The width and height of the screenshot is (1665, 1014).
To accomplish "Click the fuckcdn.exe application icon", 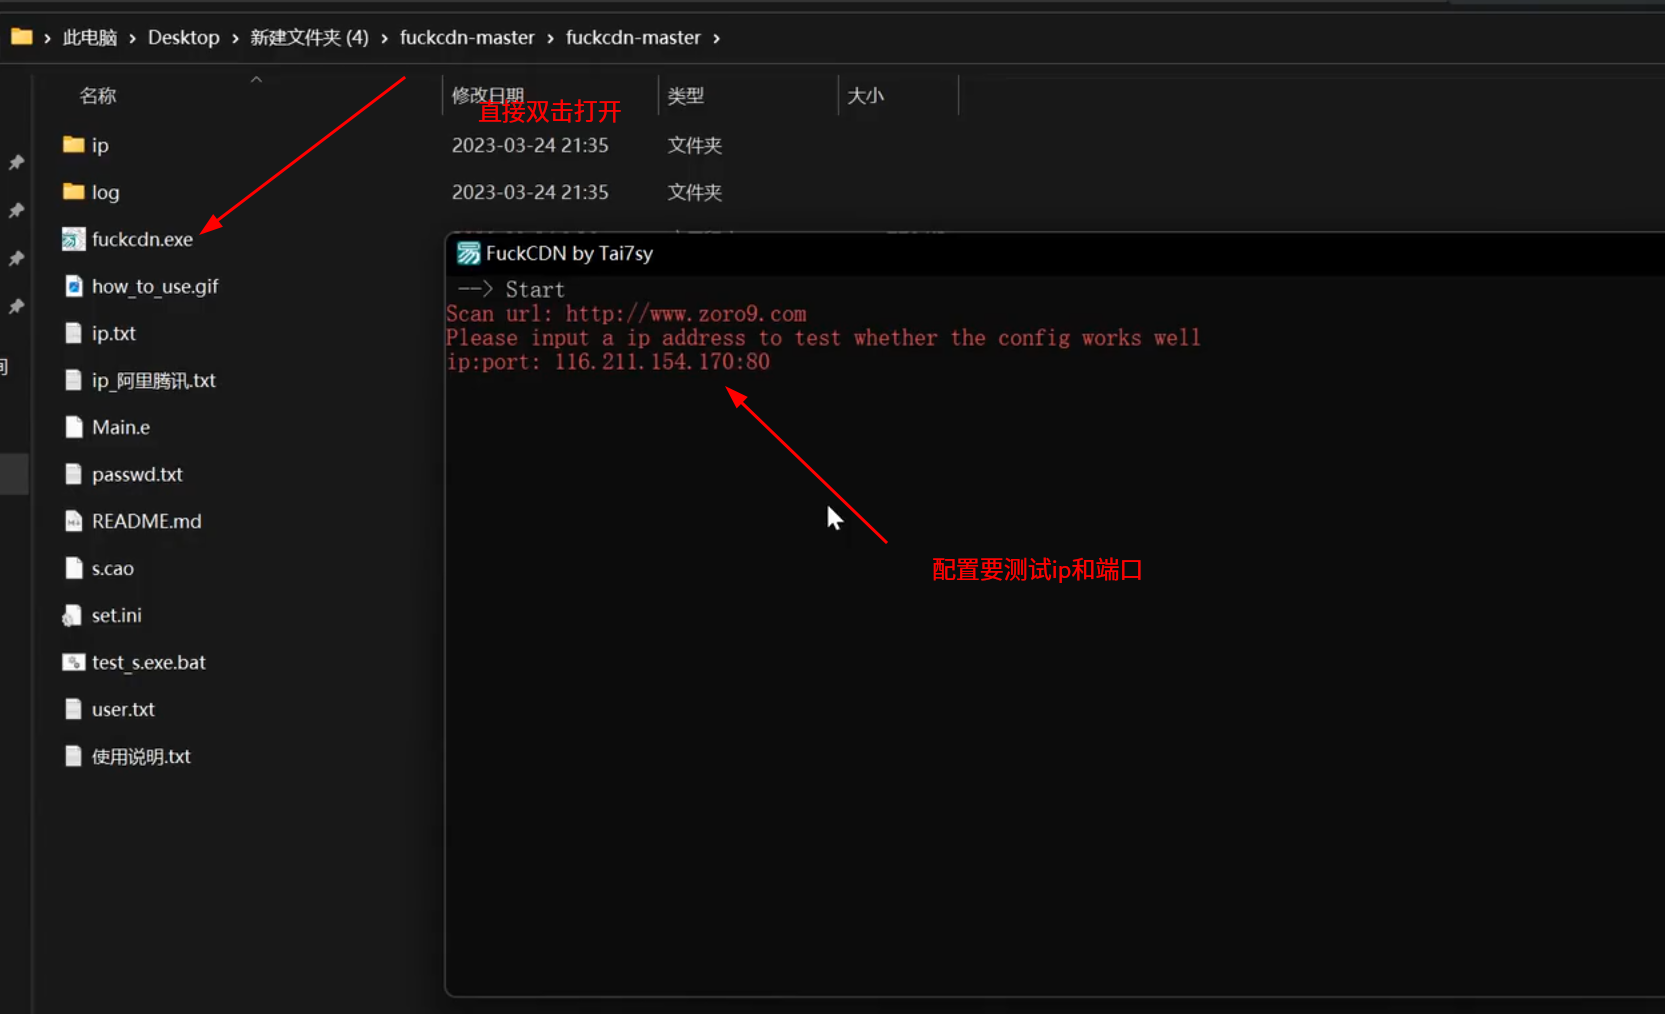I will 73,239.
